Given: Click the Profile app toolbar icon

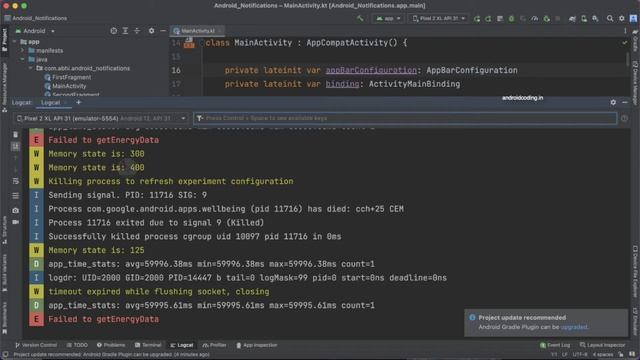Looking at the screenshot, I should click(535, 18).
